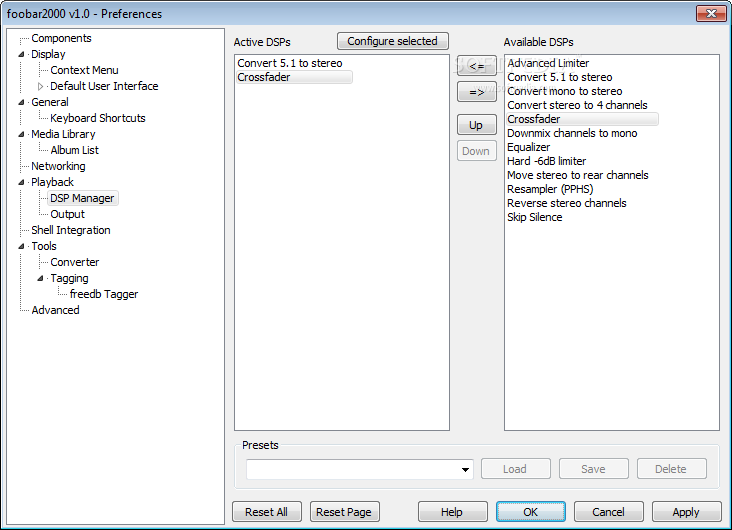Cancel the preferences dialog
The height and width of the screenshot is (530, 732).
(x=608, y=512)
